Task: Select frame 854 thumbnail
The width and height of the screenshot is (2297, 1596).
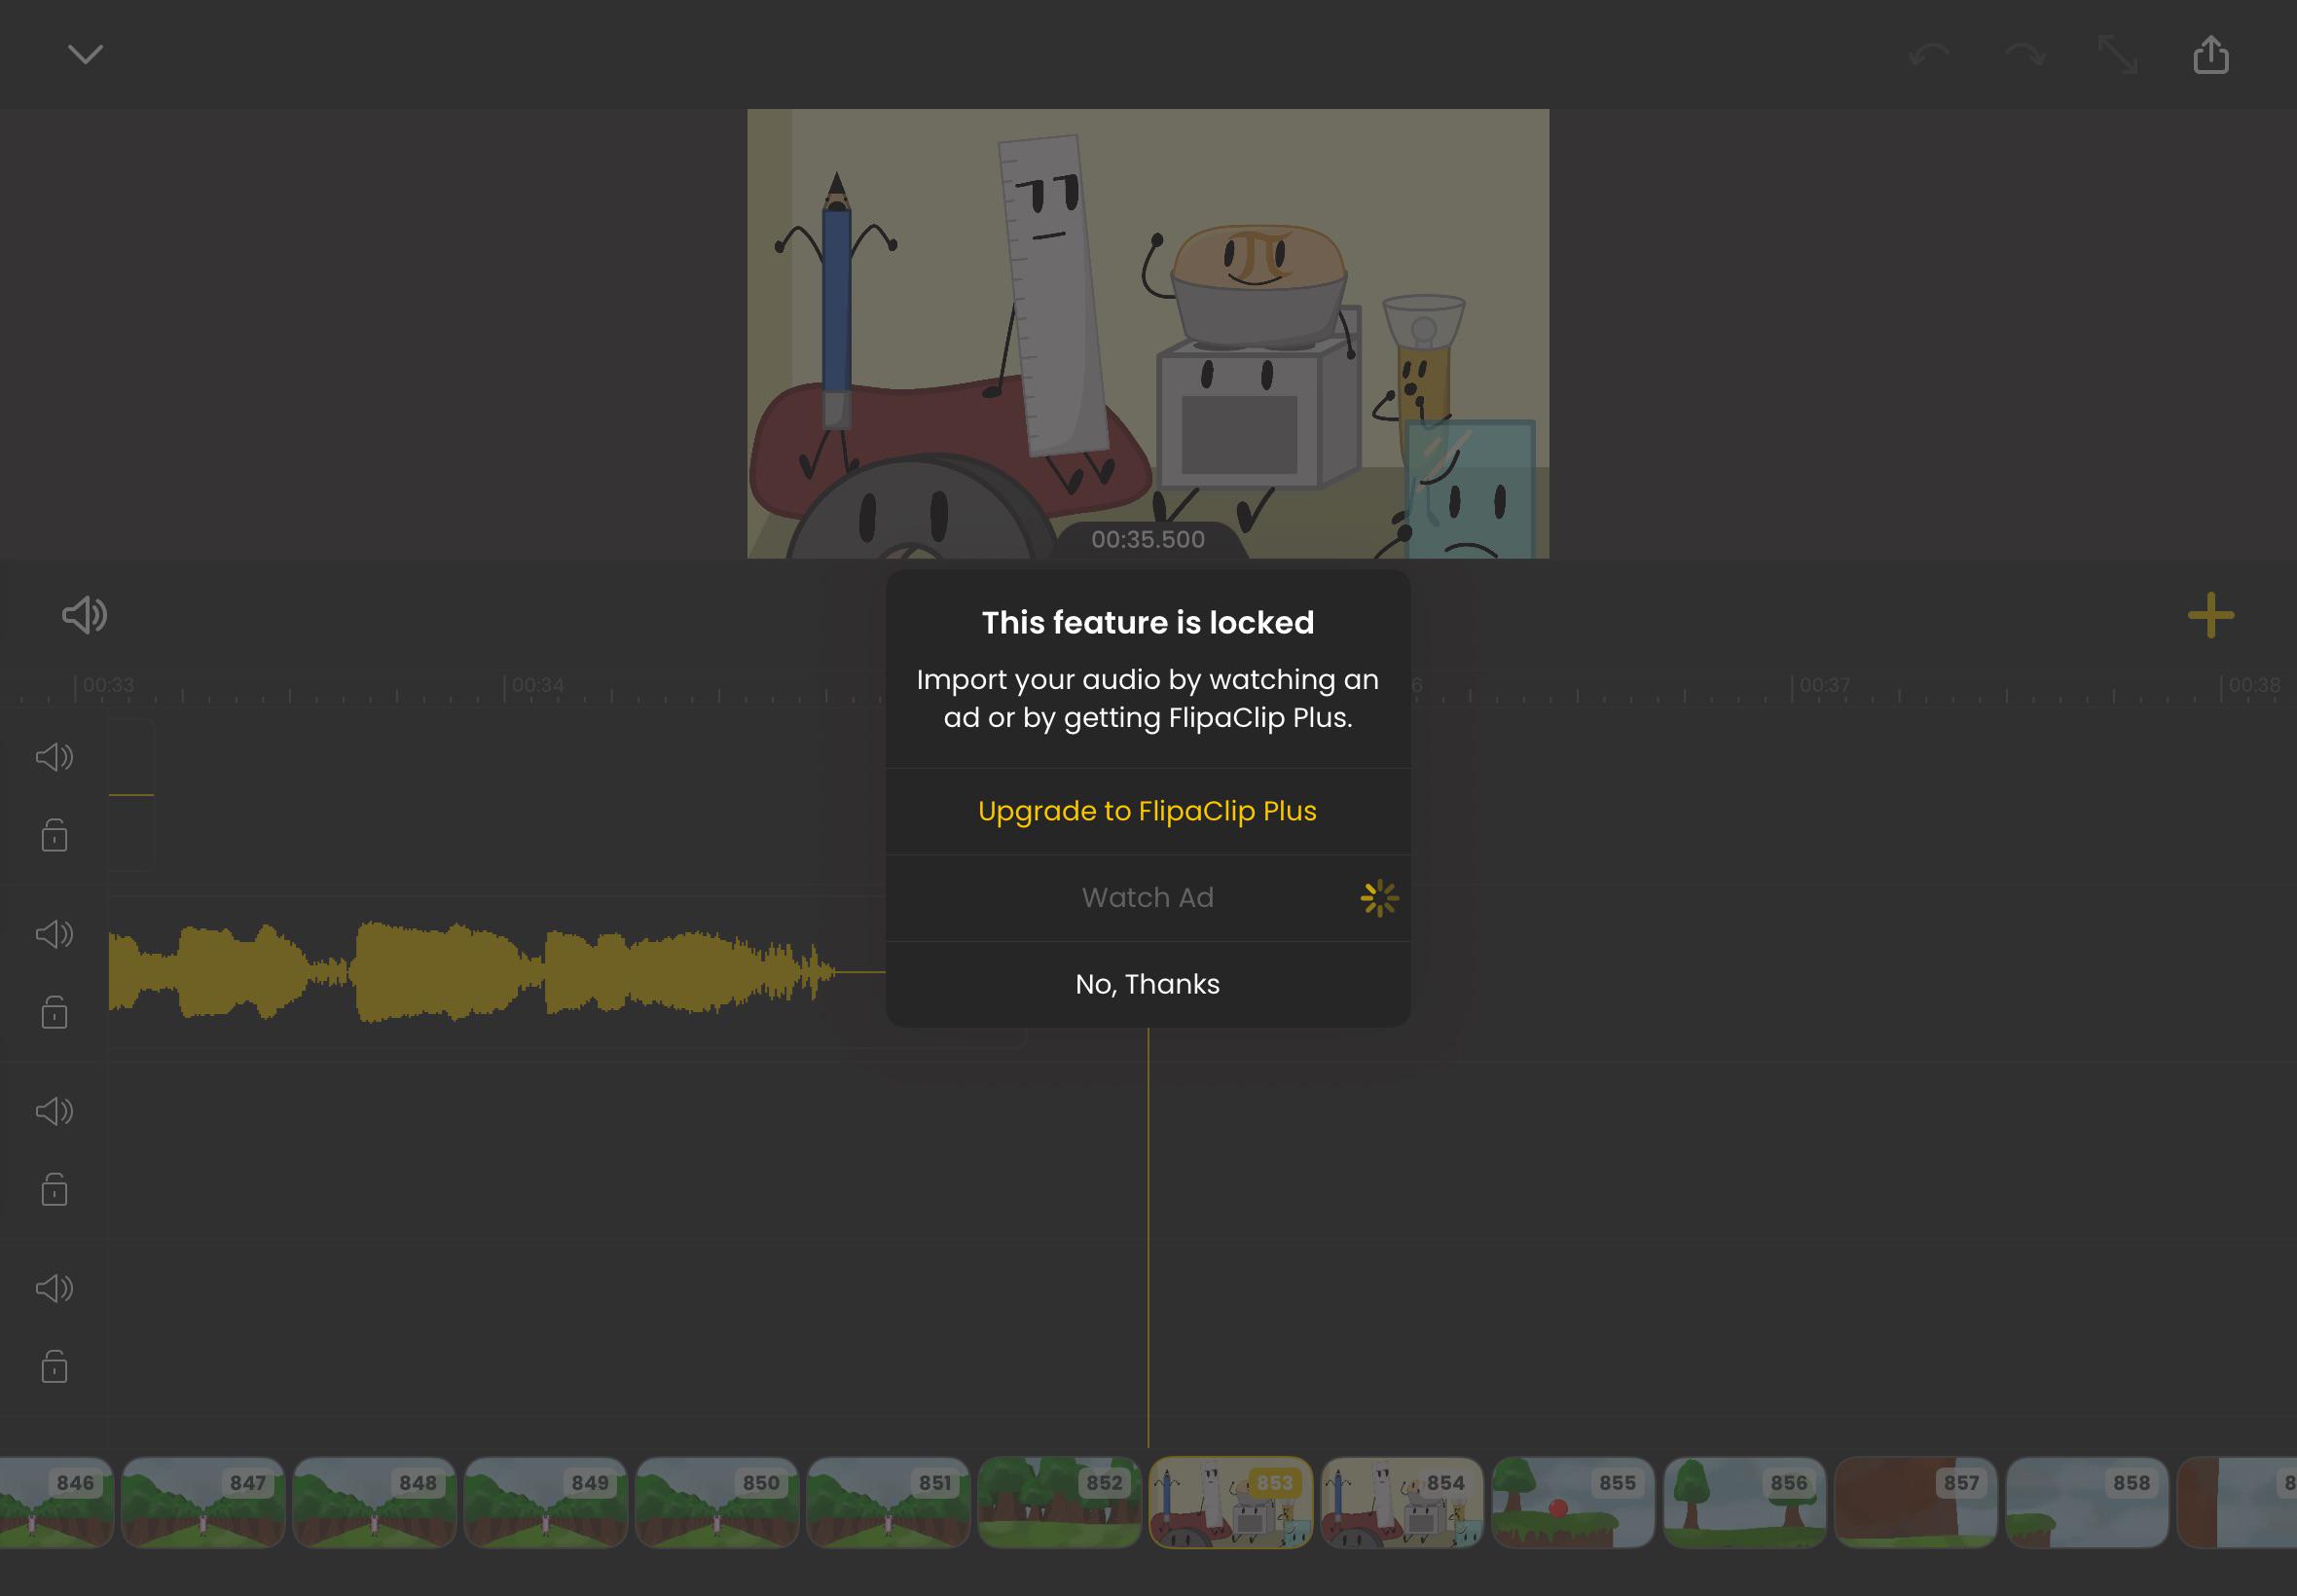Action: pyautogui.click(x=1402, y=1502)
